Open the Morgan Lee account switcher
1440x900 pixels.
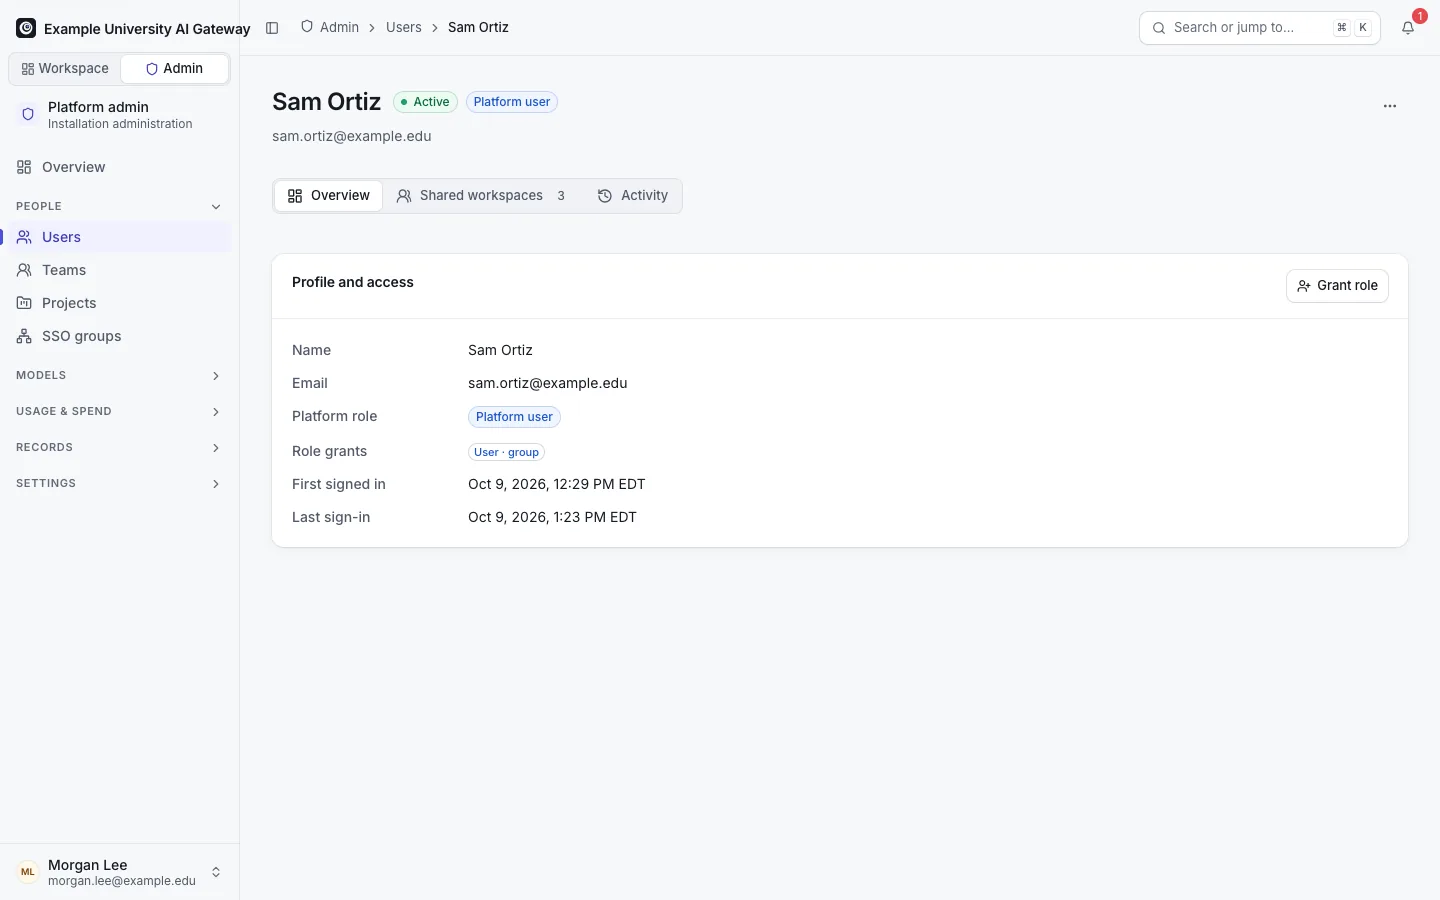[119, 872]
